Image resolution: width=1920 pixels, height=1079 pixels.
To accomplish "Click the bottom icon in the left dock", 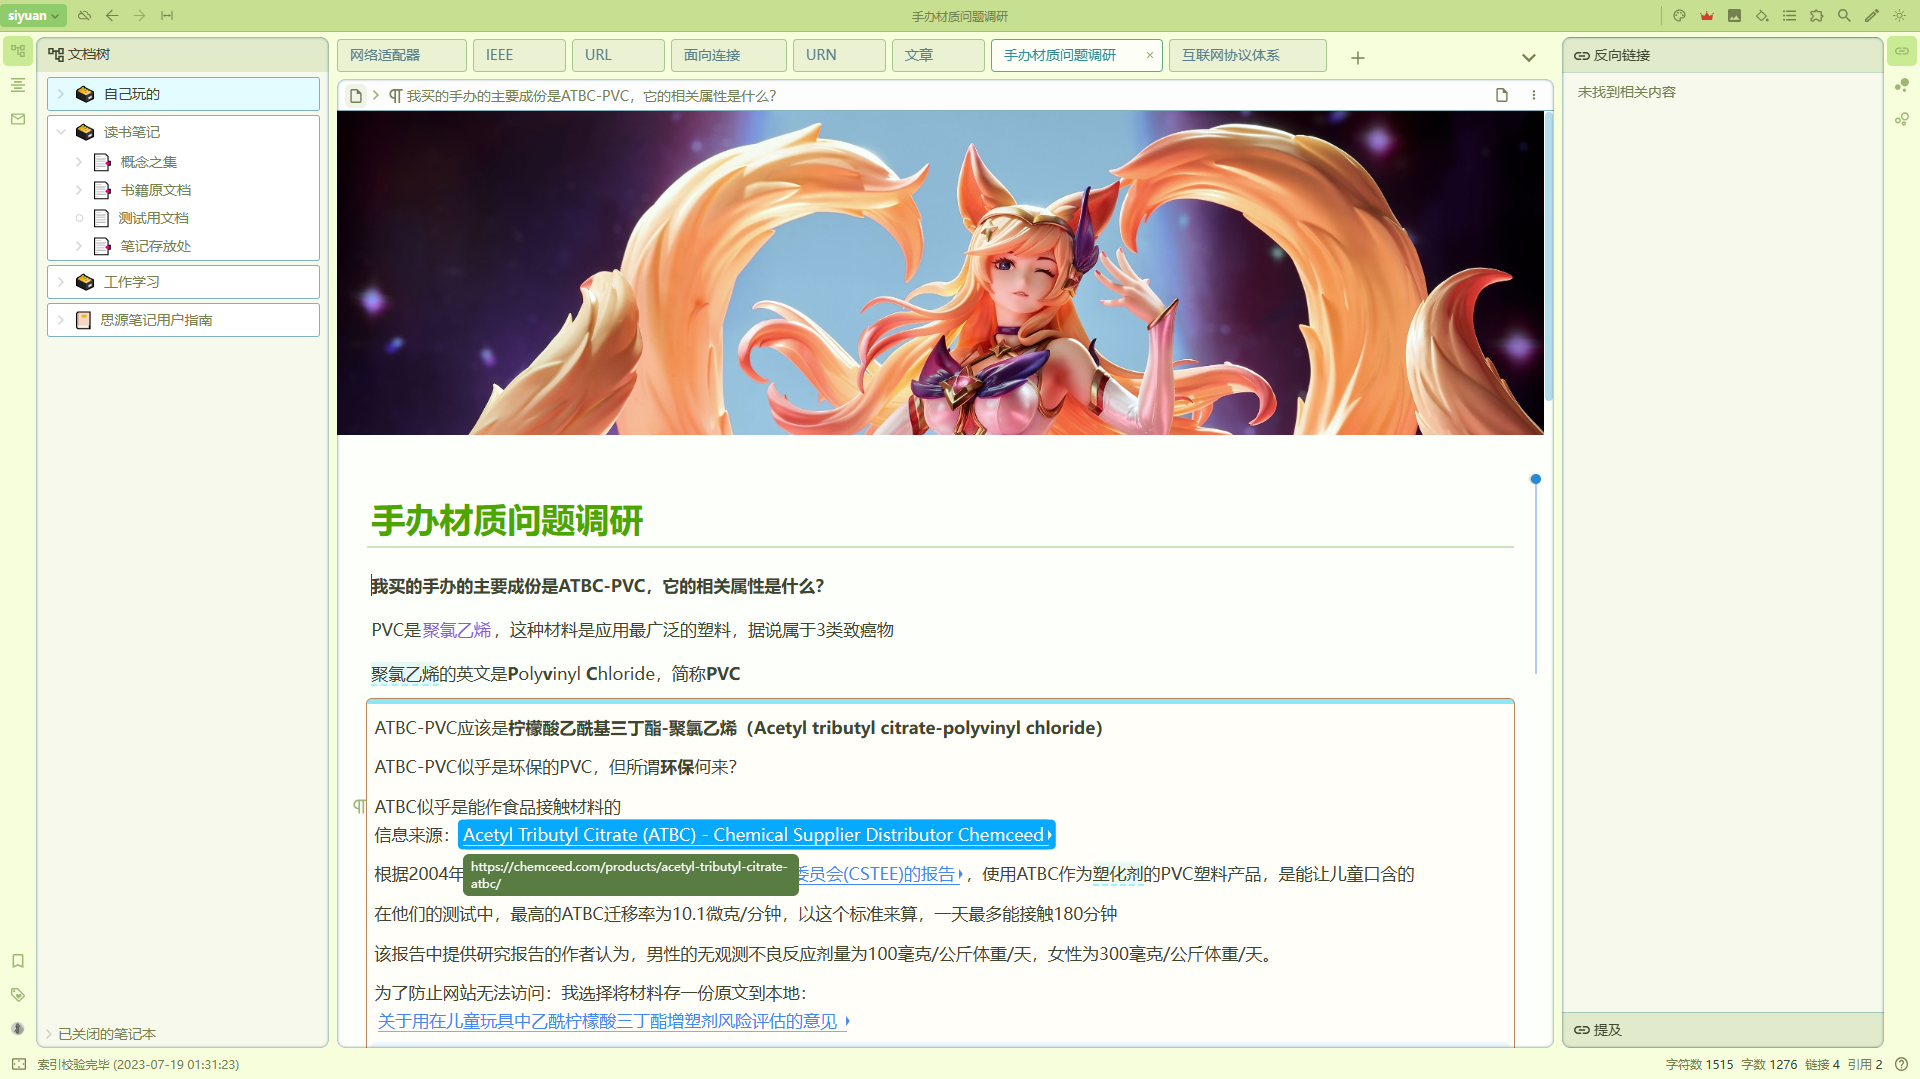I will click(18, 1029).
